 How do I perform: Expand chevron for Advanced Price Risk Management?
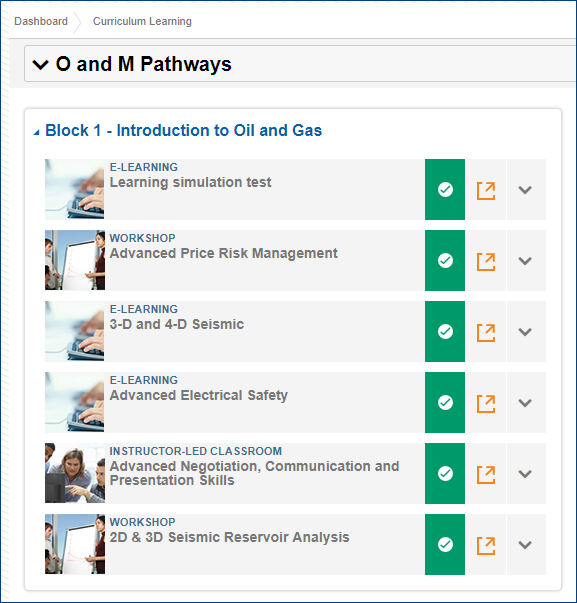click(525, 261)
